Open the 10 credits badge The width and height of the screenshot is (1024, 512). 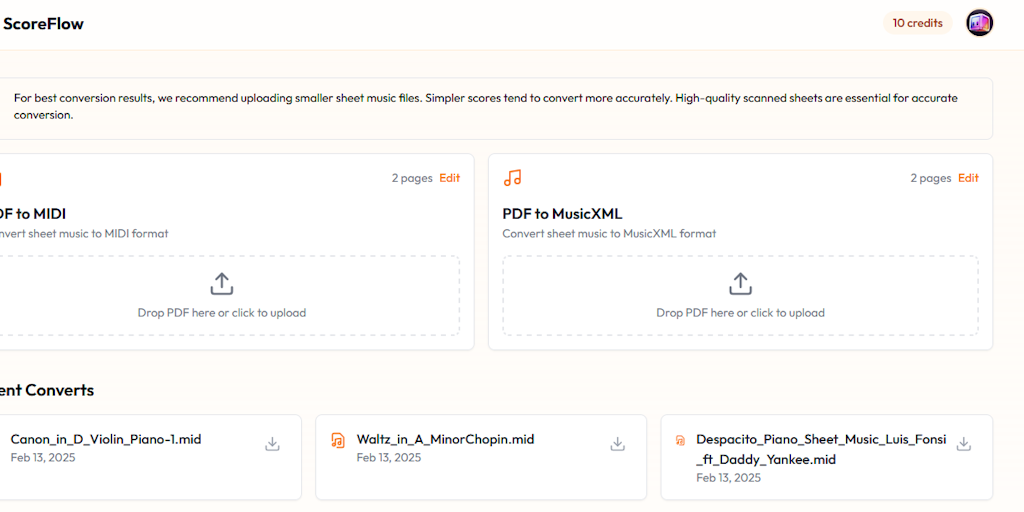click(x=917, y=23)
